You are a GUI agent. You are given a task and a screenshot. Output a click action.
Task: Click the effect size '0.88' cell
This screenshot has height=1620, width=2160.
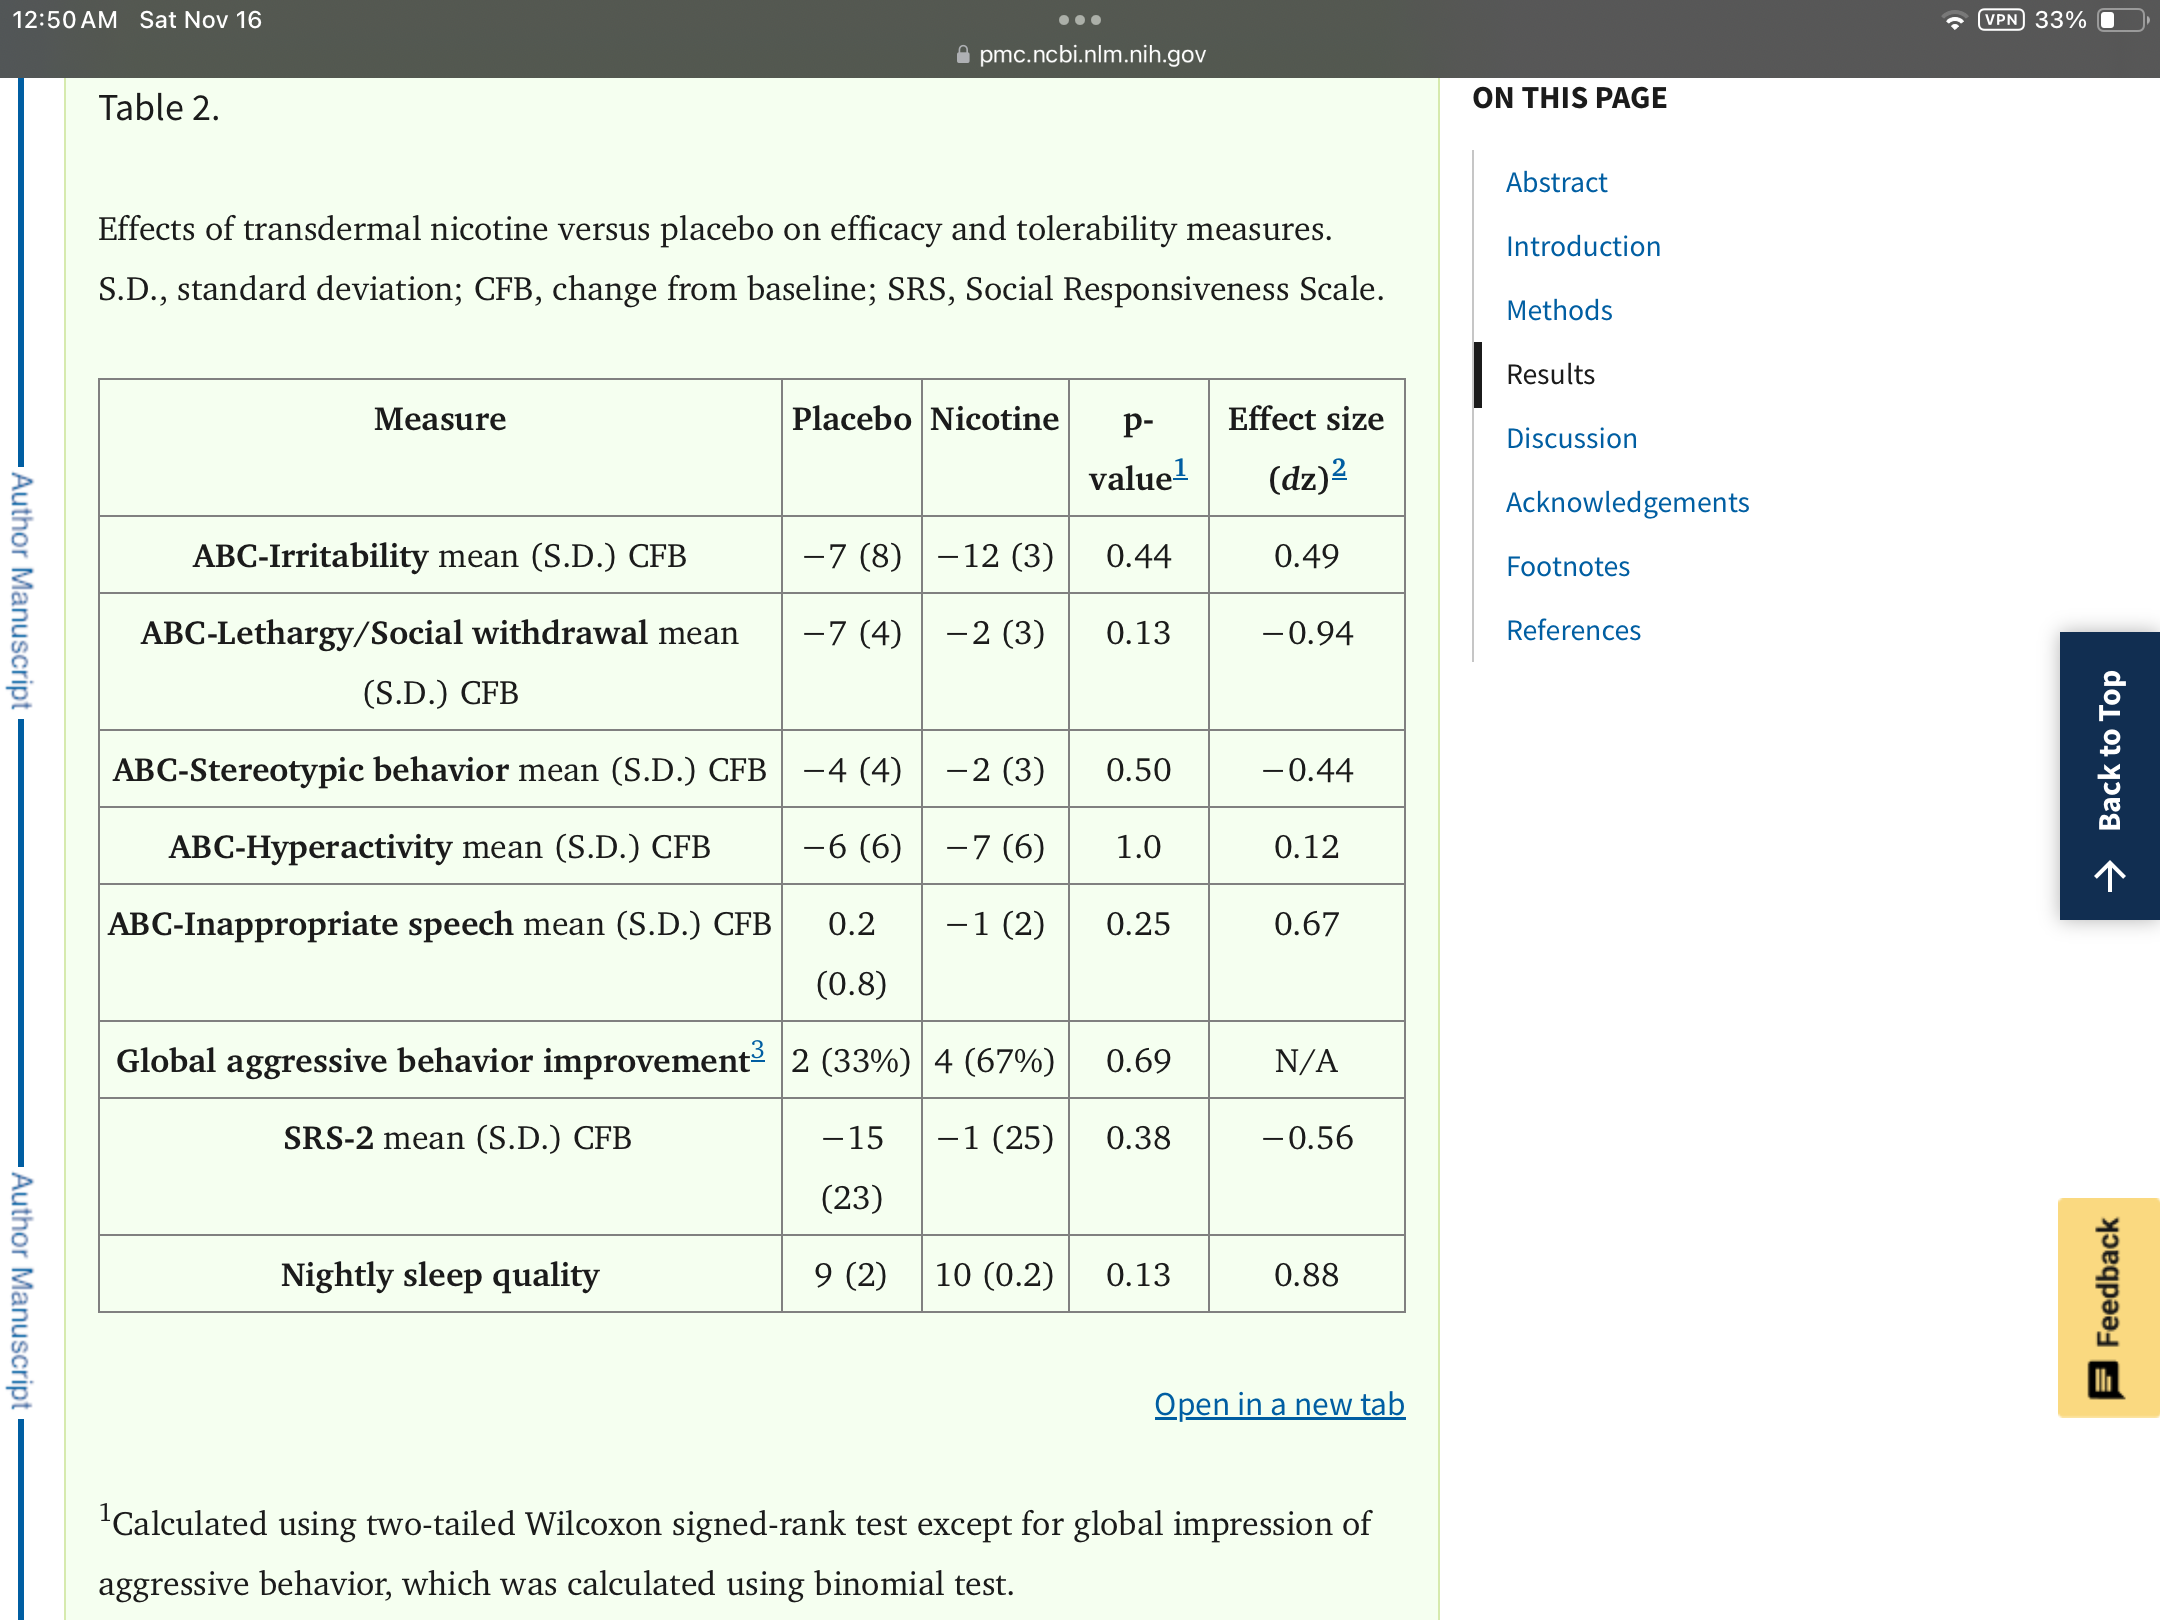click(1306, 1275)
